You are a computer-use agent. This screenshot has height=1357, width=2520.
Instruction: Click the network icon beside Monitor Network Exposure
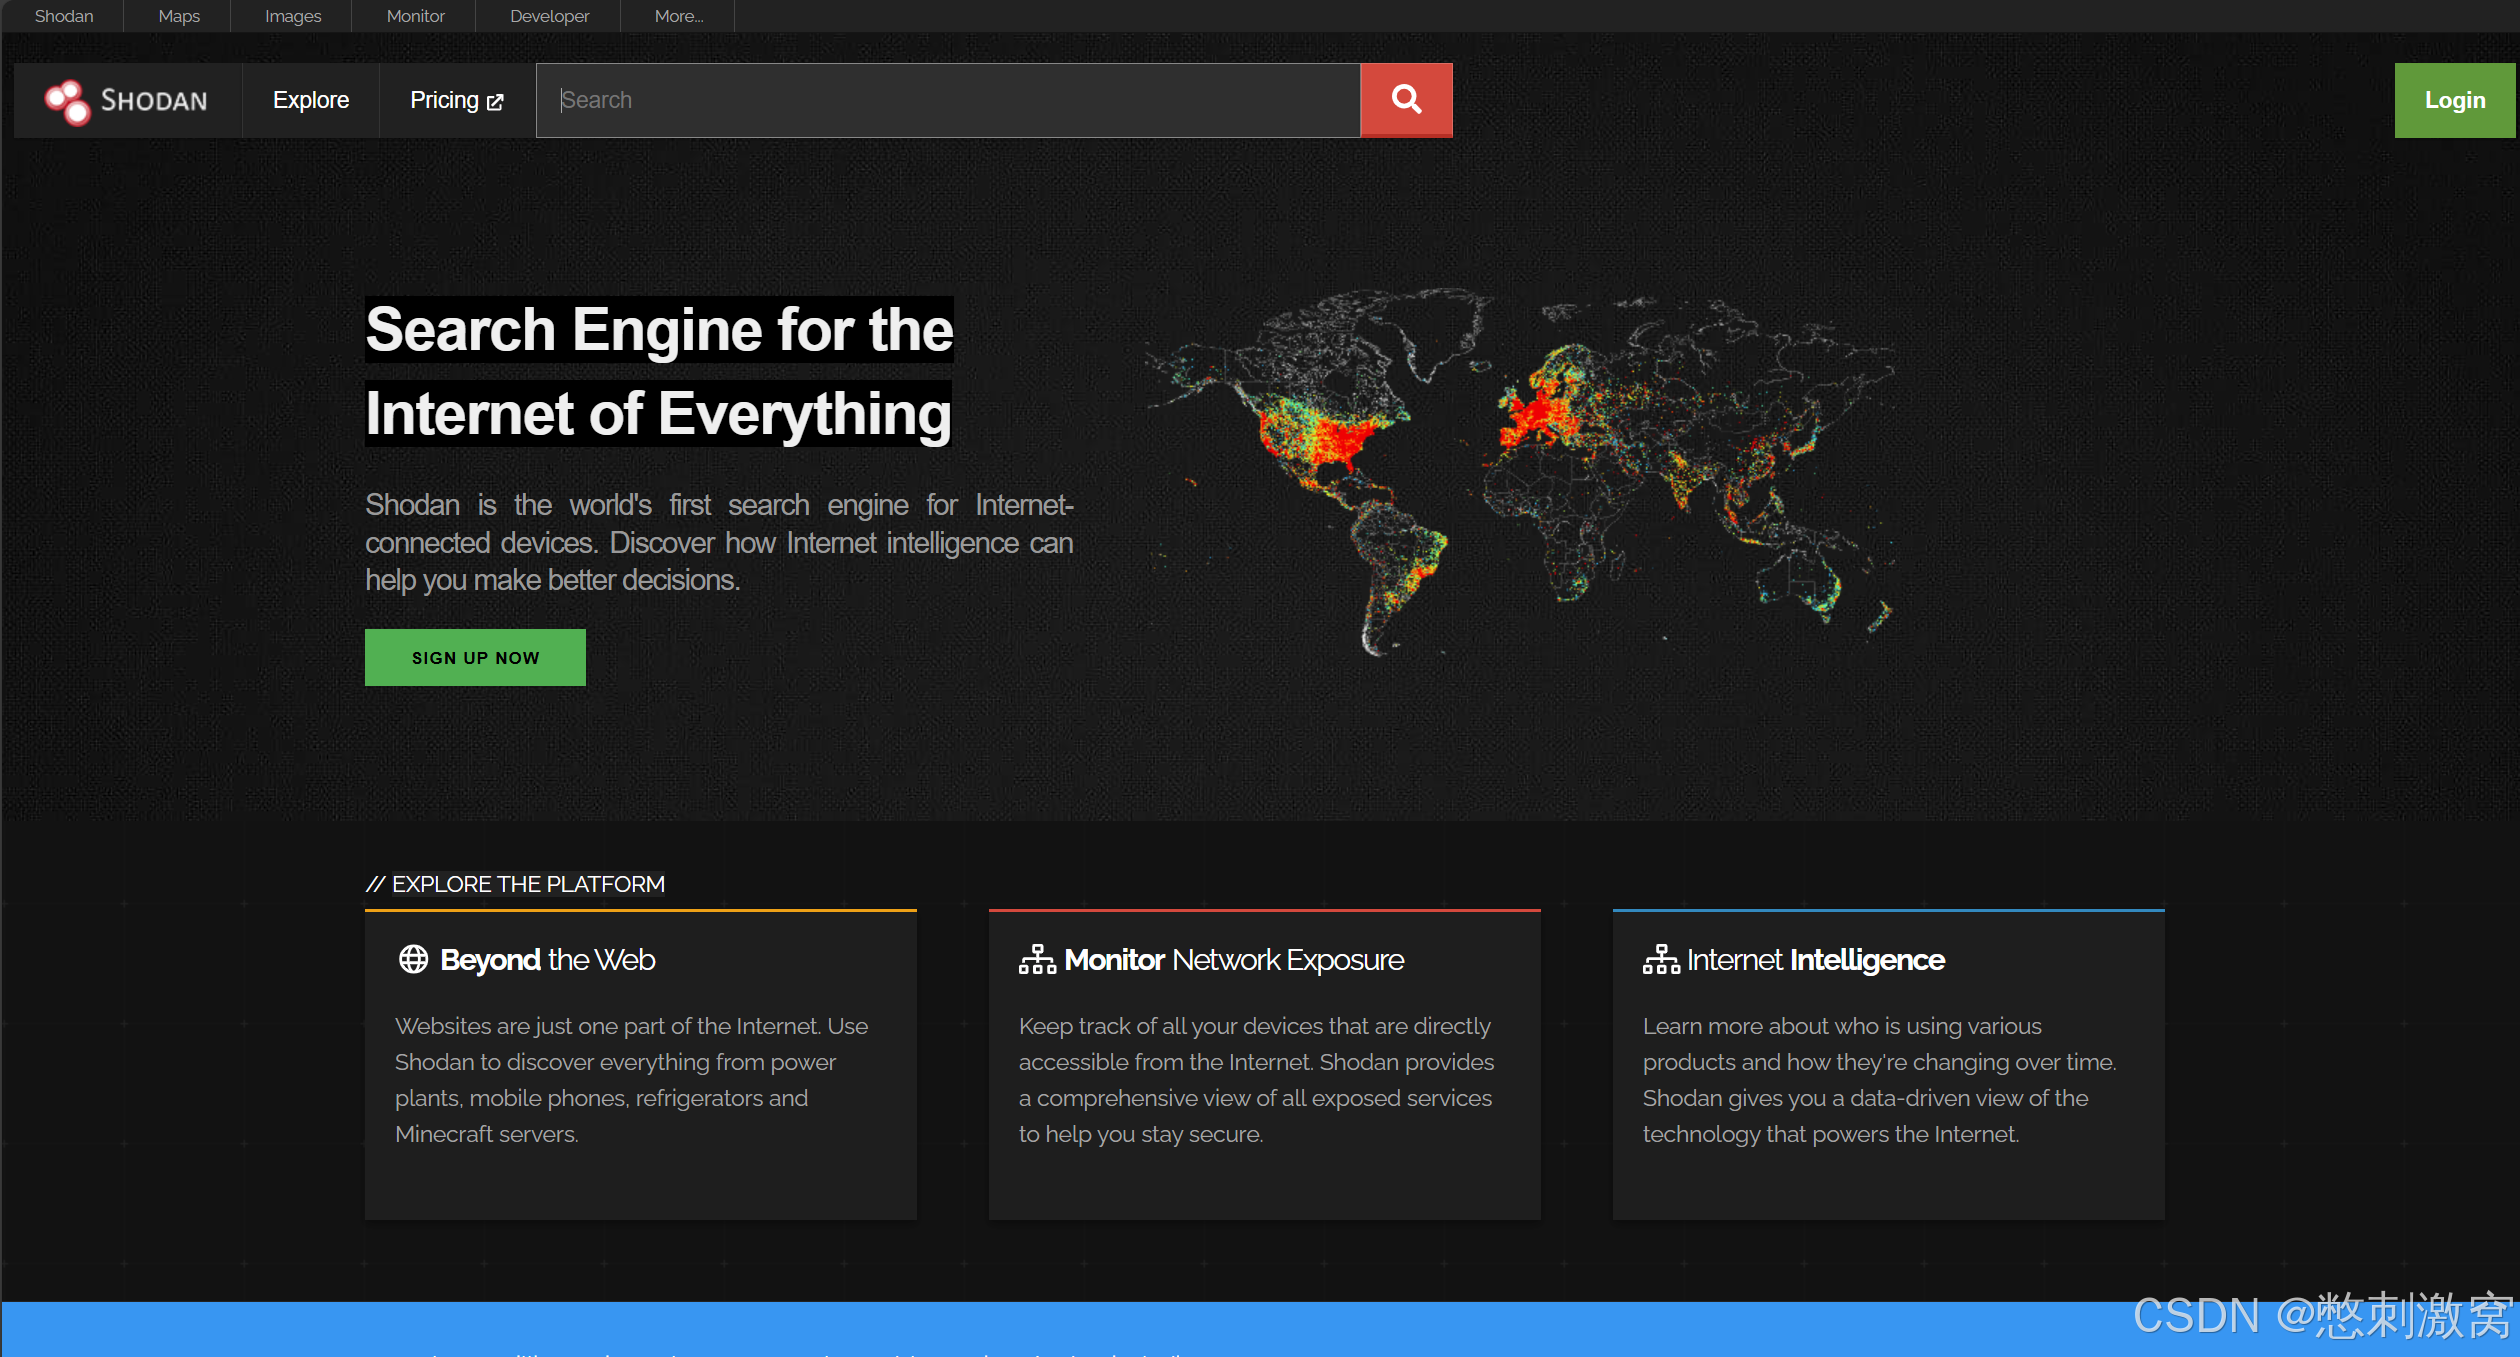coord(1037,959)
